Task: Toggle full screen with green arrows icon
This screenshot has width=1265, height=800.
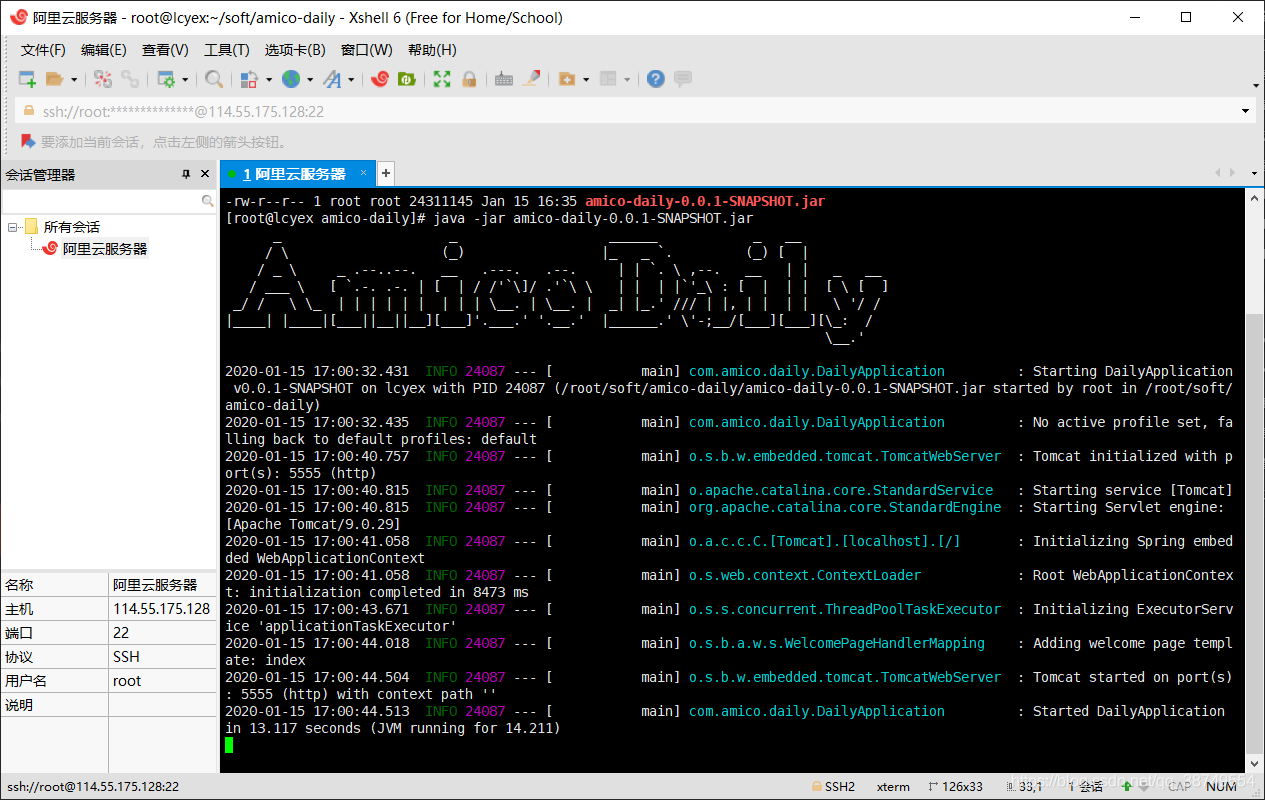Action: pyautogui.click(x=442, y=79)
